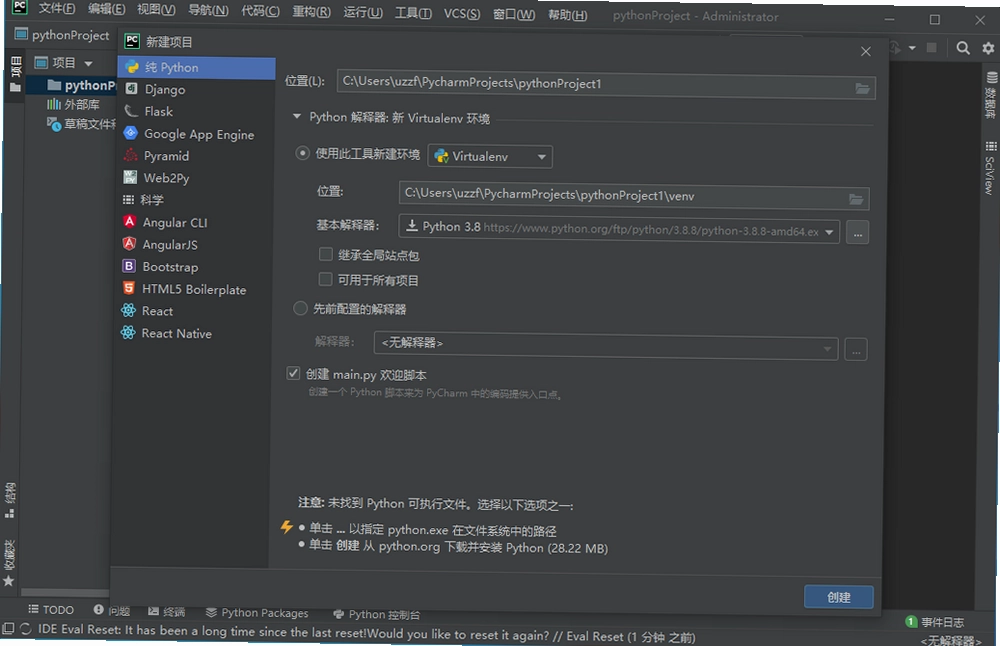1000x646 pixels.
Task: Open the 基本解释器 Python 3.8 dropdown
Action: [619, 230]
